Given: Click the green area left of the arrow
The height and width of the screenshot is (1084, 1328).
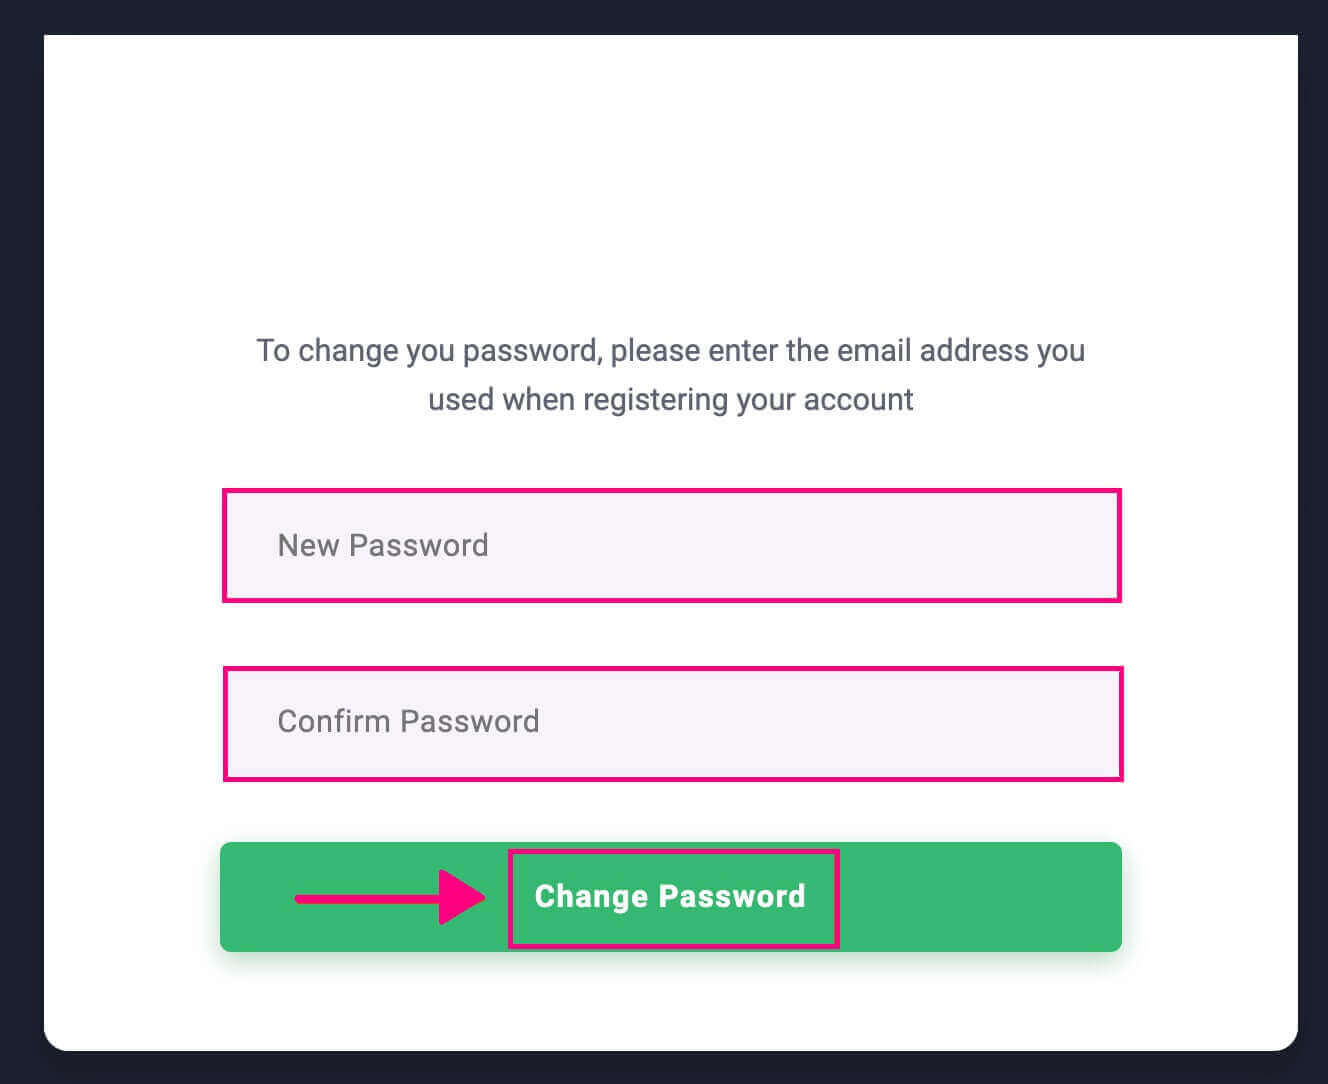Looking at the screenshot, I should [x=260, y=897].
